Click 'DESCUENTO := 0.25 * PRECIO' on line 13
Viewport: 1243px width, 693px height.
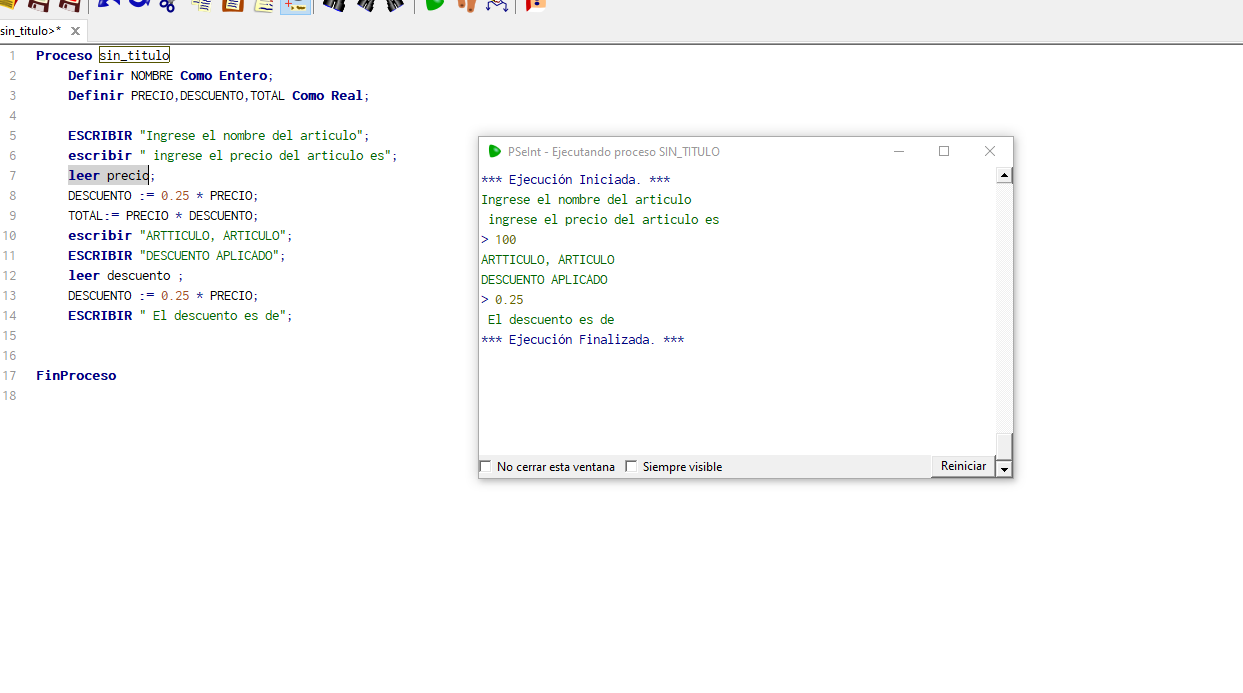(163, 296)
